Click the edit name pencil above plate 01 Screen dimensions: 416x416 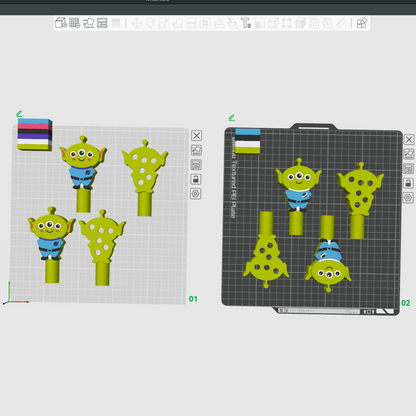19,114
